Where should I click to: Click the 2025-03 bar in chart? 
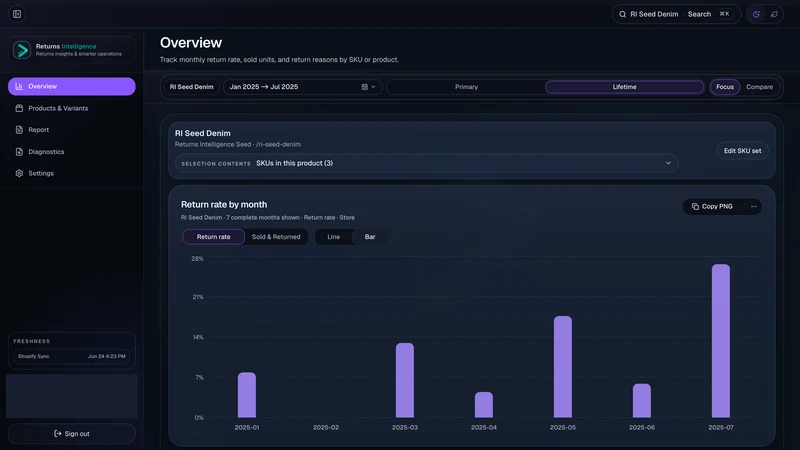pyautogui.click(x=405, y=380)
